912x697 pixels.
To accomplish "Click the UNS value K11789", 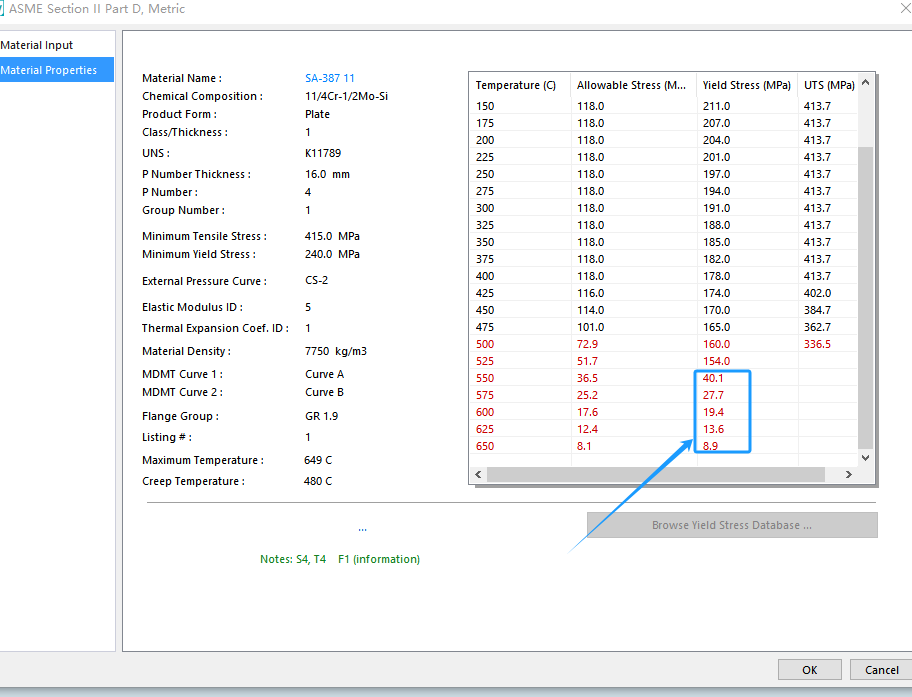I will point(323,153).
